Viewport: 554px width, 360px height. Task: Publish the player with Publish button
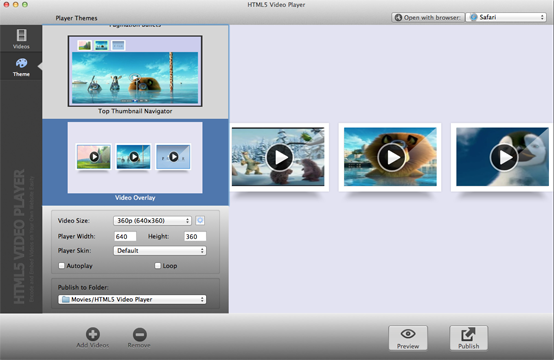click(468, 338)
